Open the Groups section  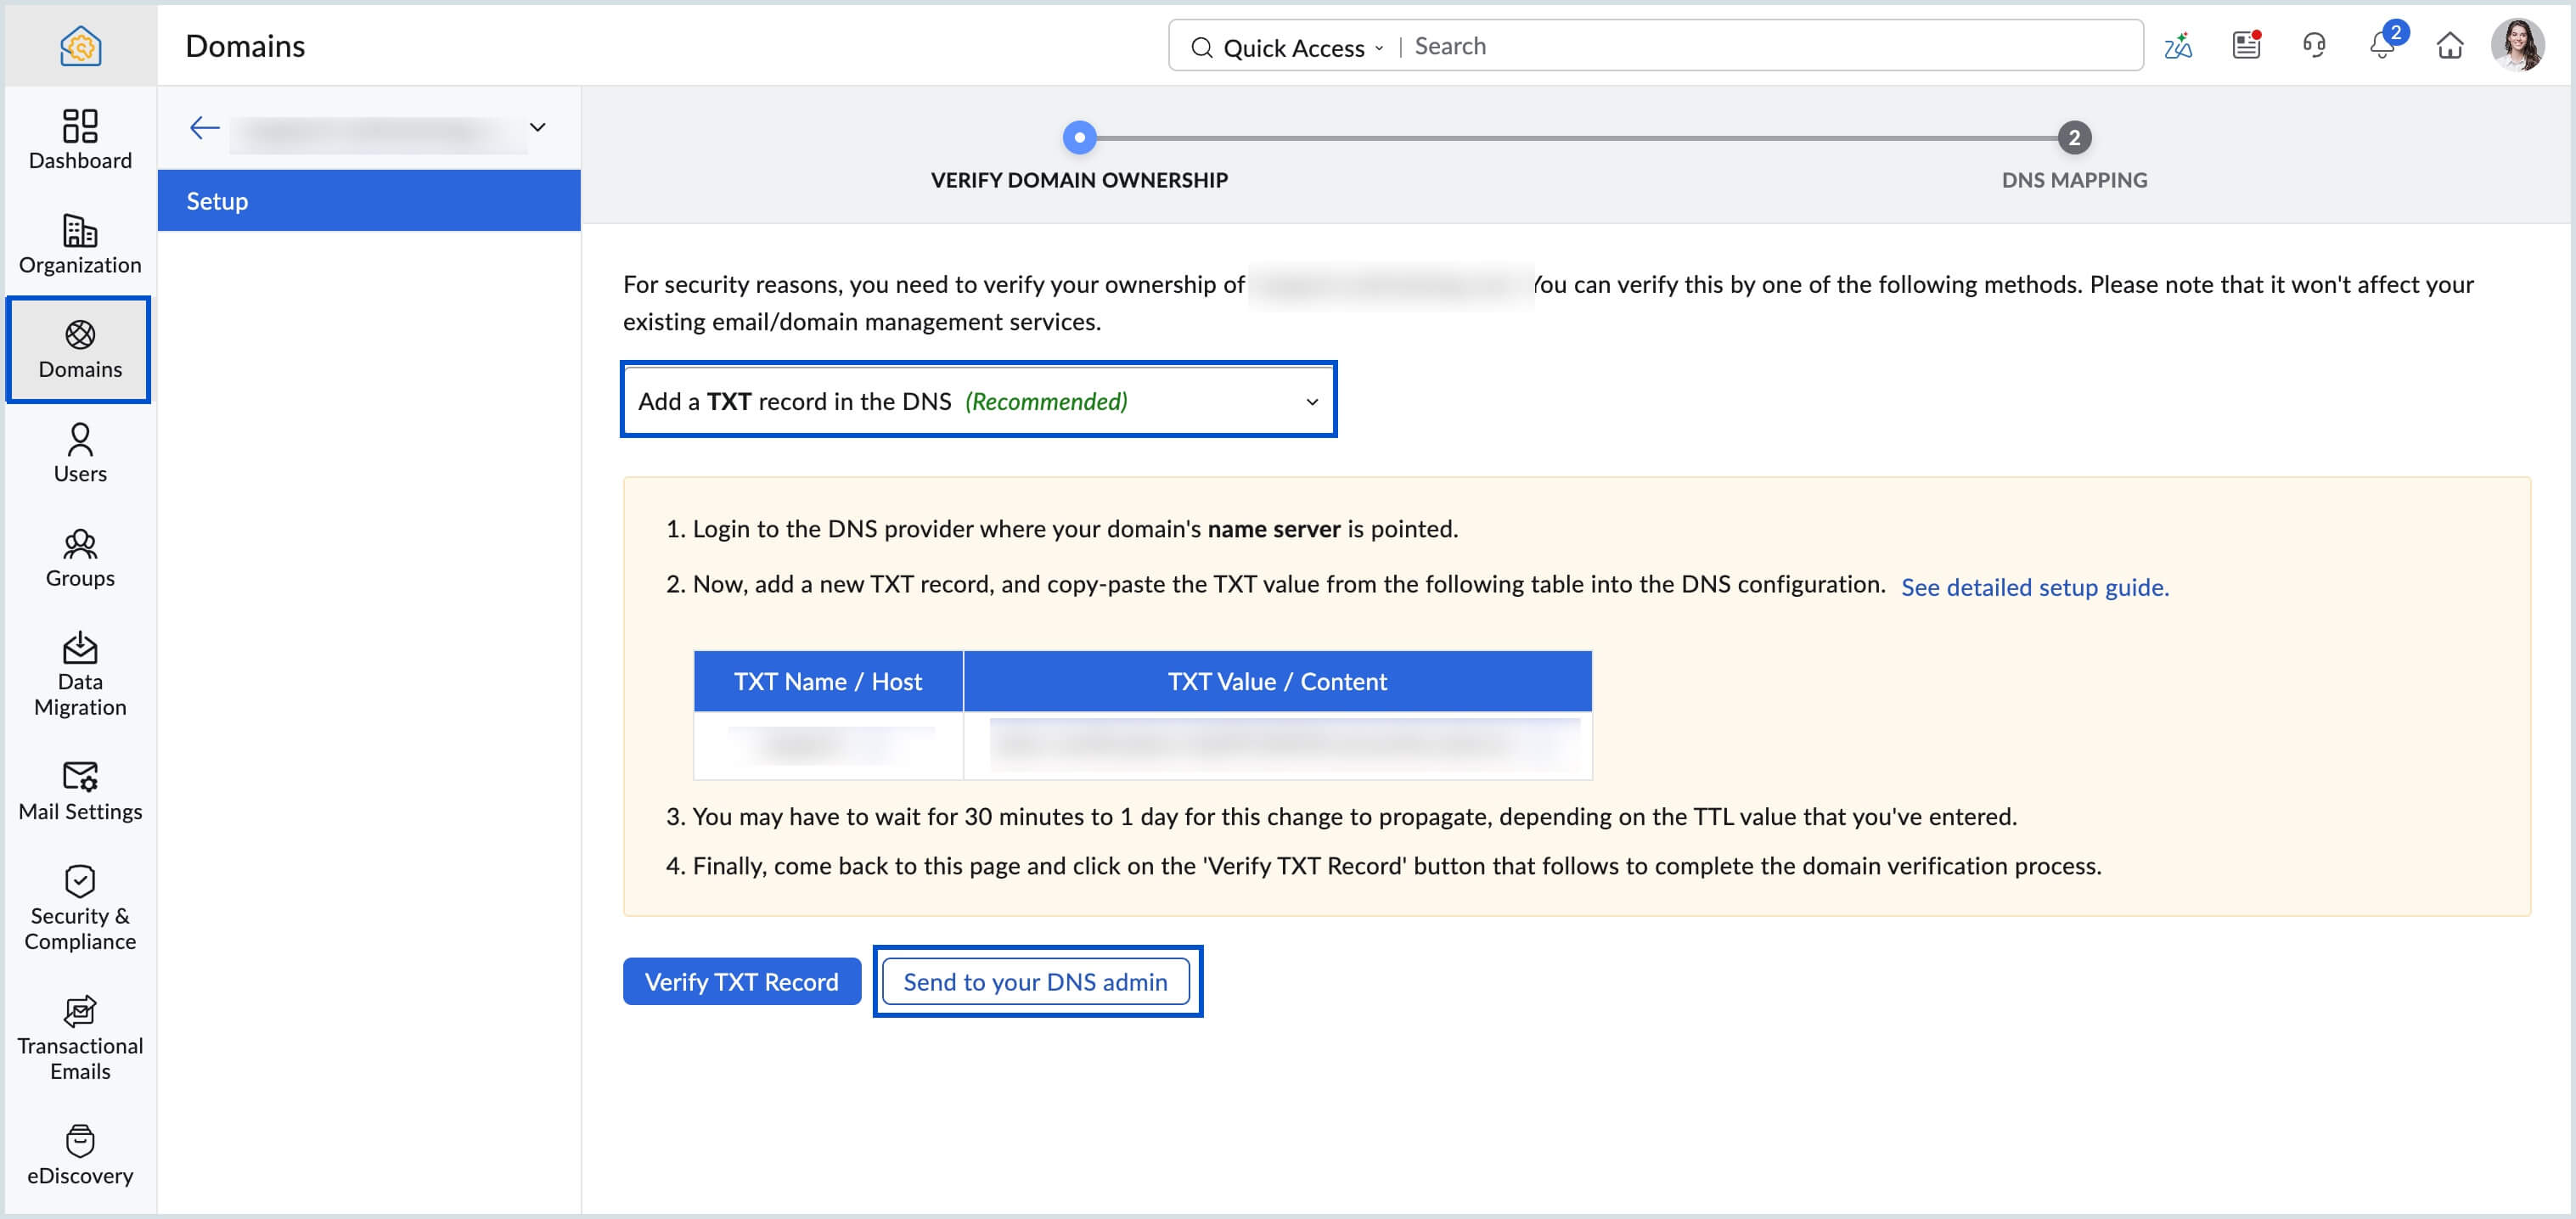(80, 557)
